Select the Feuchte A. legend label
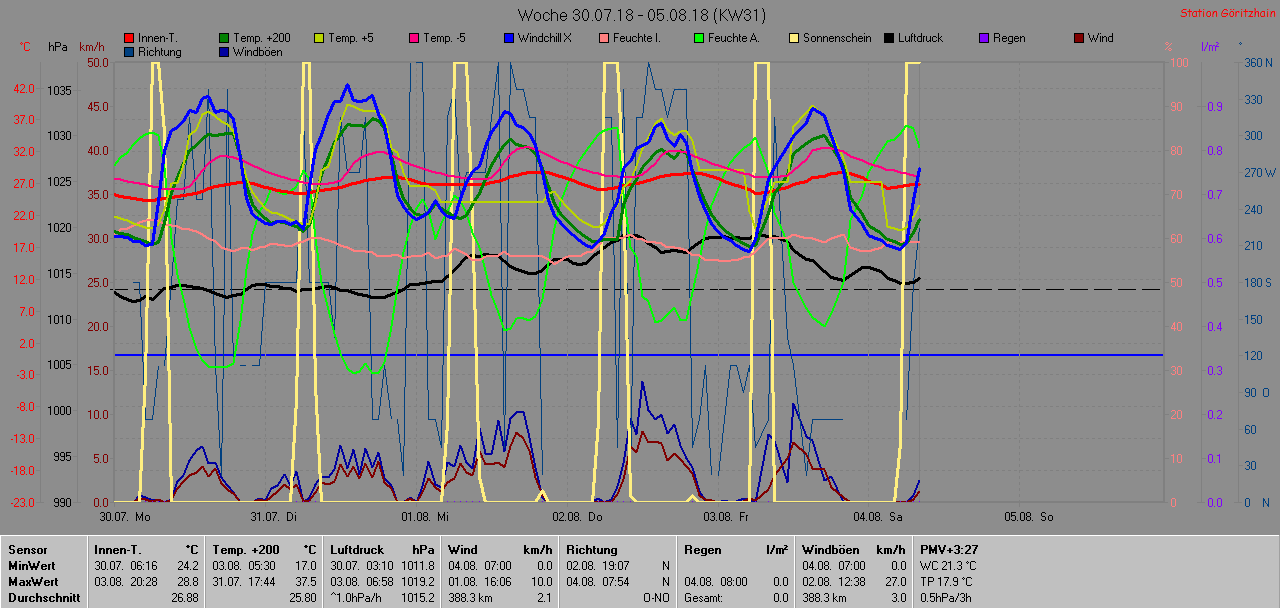The width and height of the screenshot is (1280, 608). (734, 38)
